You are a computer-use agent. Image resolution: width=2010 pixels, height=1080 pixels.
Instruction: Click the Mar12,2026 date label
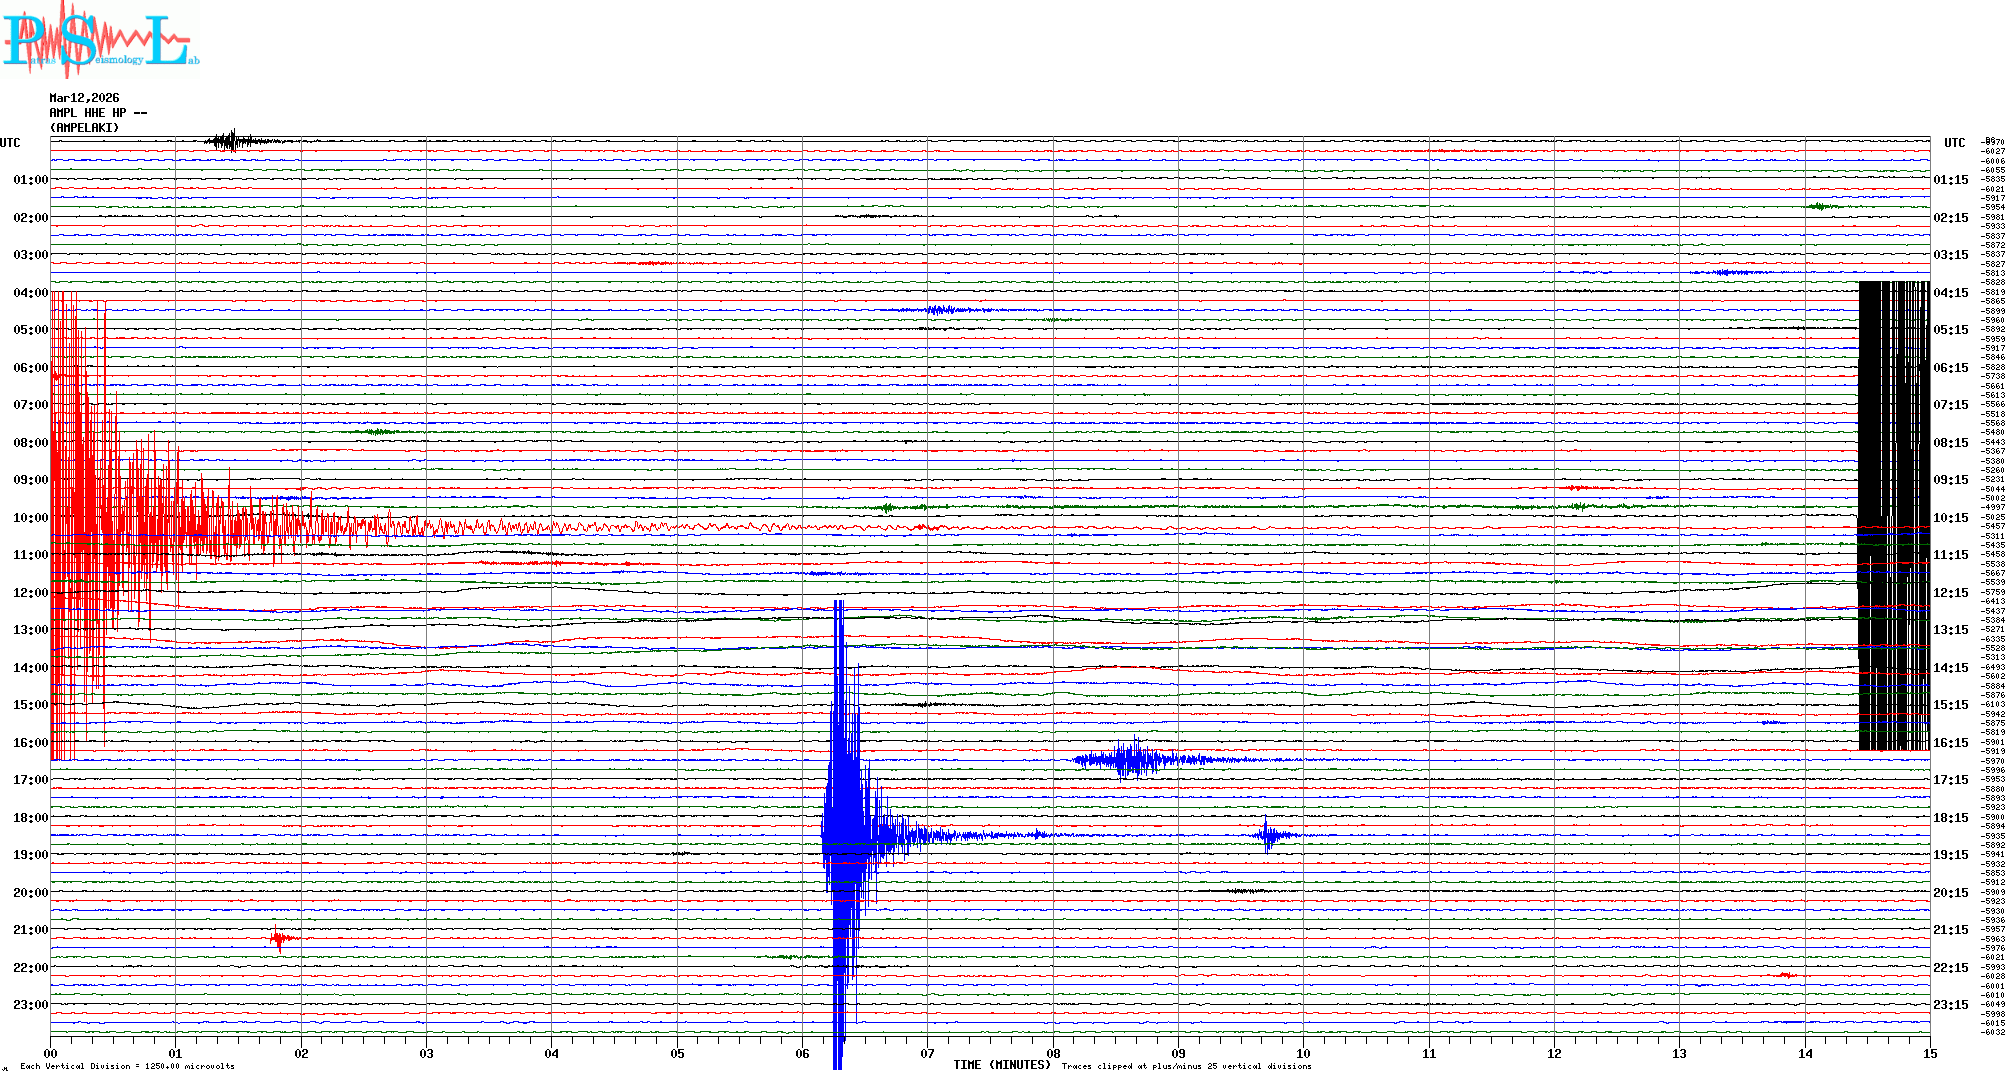click(x=84, y=98)
